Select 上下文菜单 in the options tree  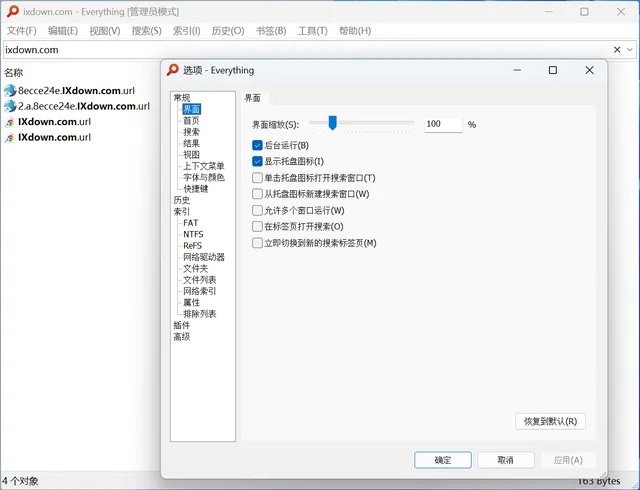point(204,166)
